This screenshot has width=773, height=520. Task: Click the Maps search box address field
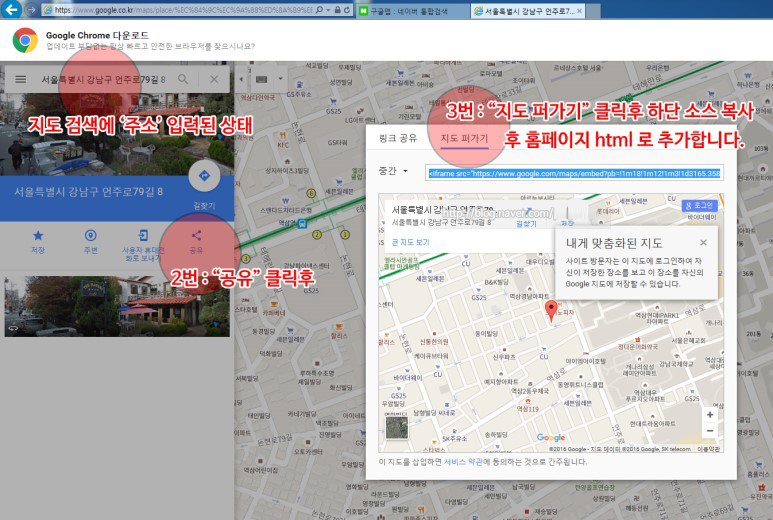pos(103,79)
